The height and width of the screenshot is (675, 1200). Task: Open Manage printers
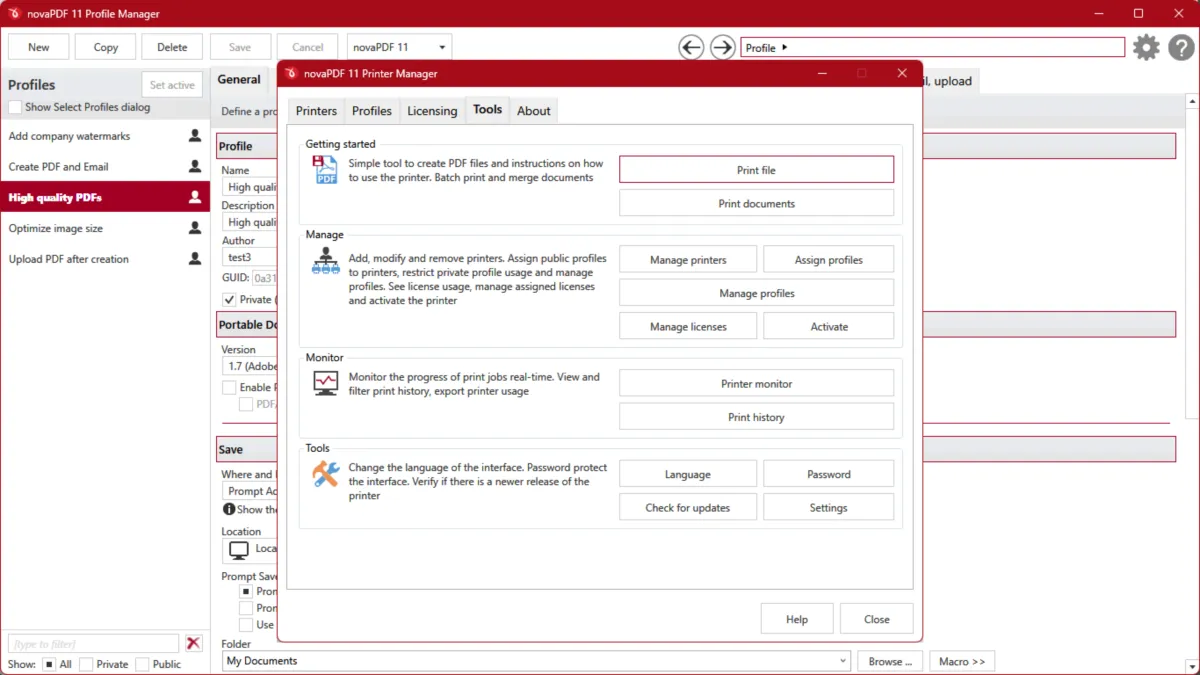(x=688, y=260)
